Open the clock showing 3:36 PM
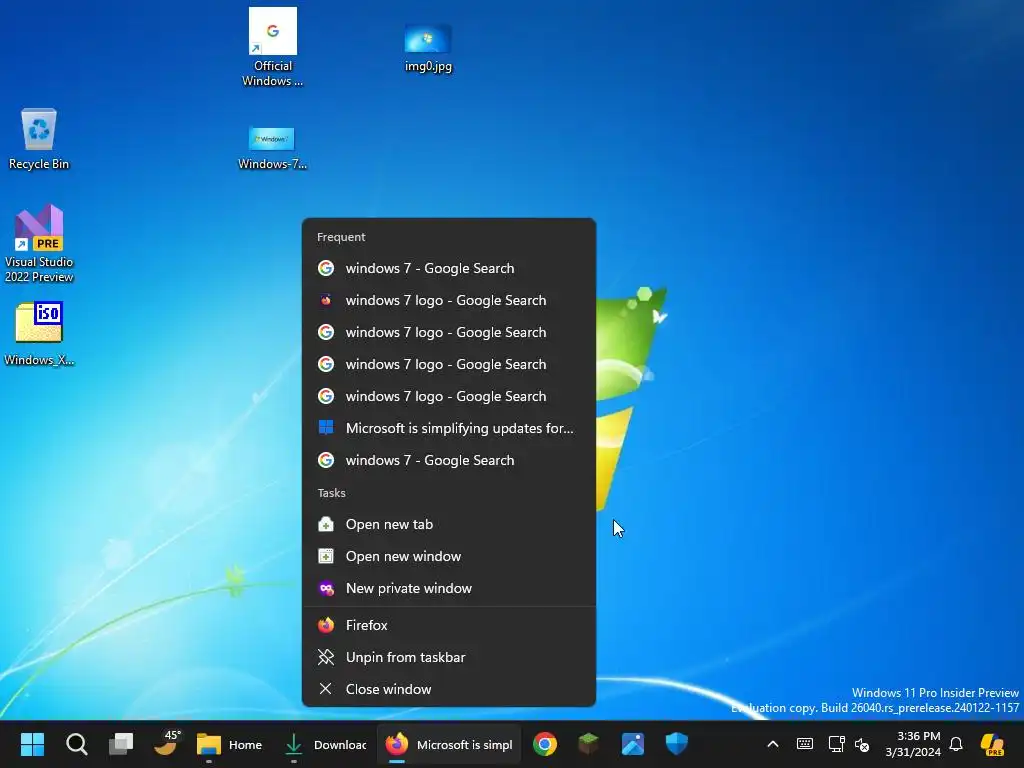Image resolution: width=1024 pixels, height=768 pixels. 913,744
